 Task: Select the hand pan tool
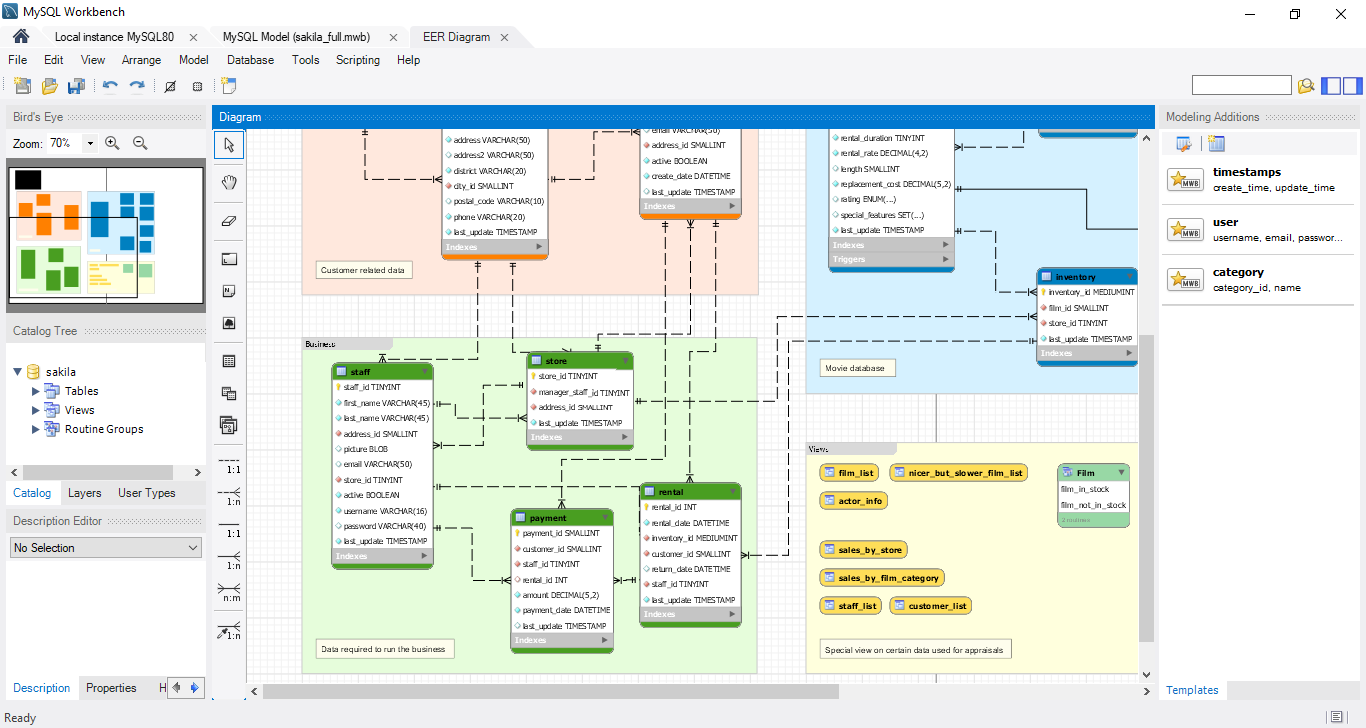click(x=229, y=182)
